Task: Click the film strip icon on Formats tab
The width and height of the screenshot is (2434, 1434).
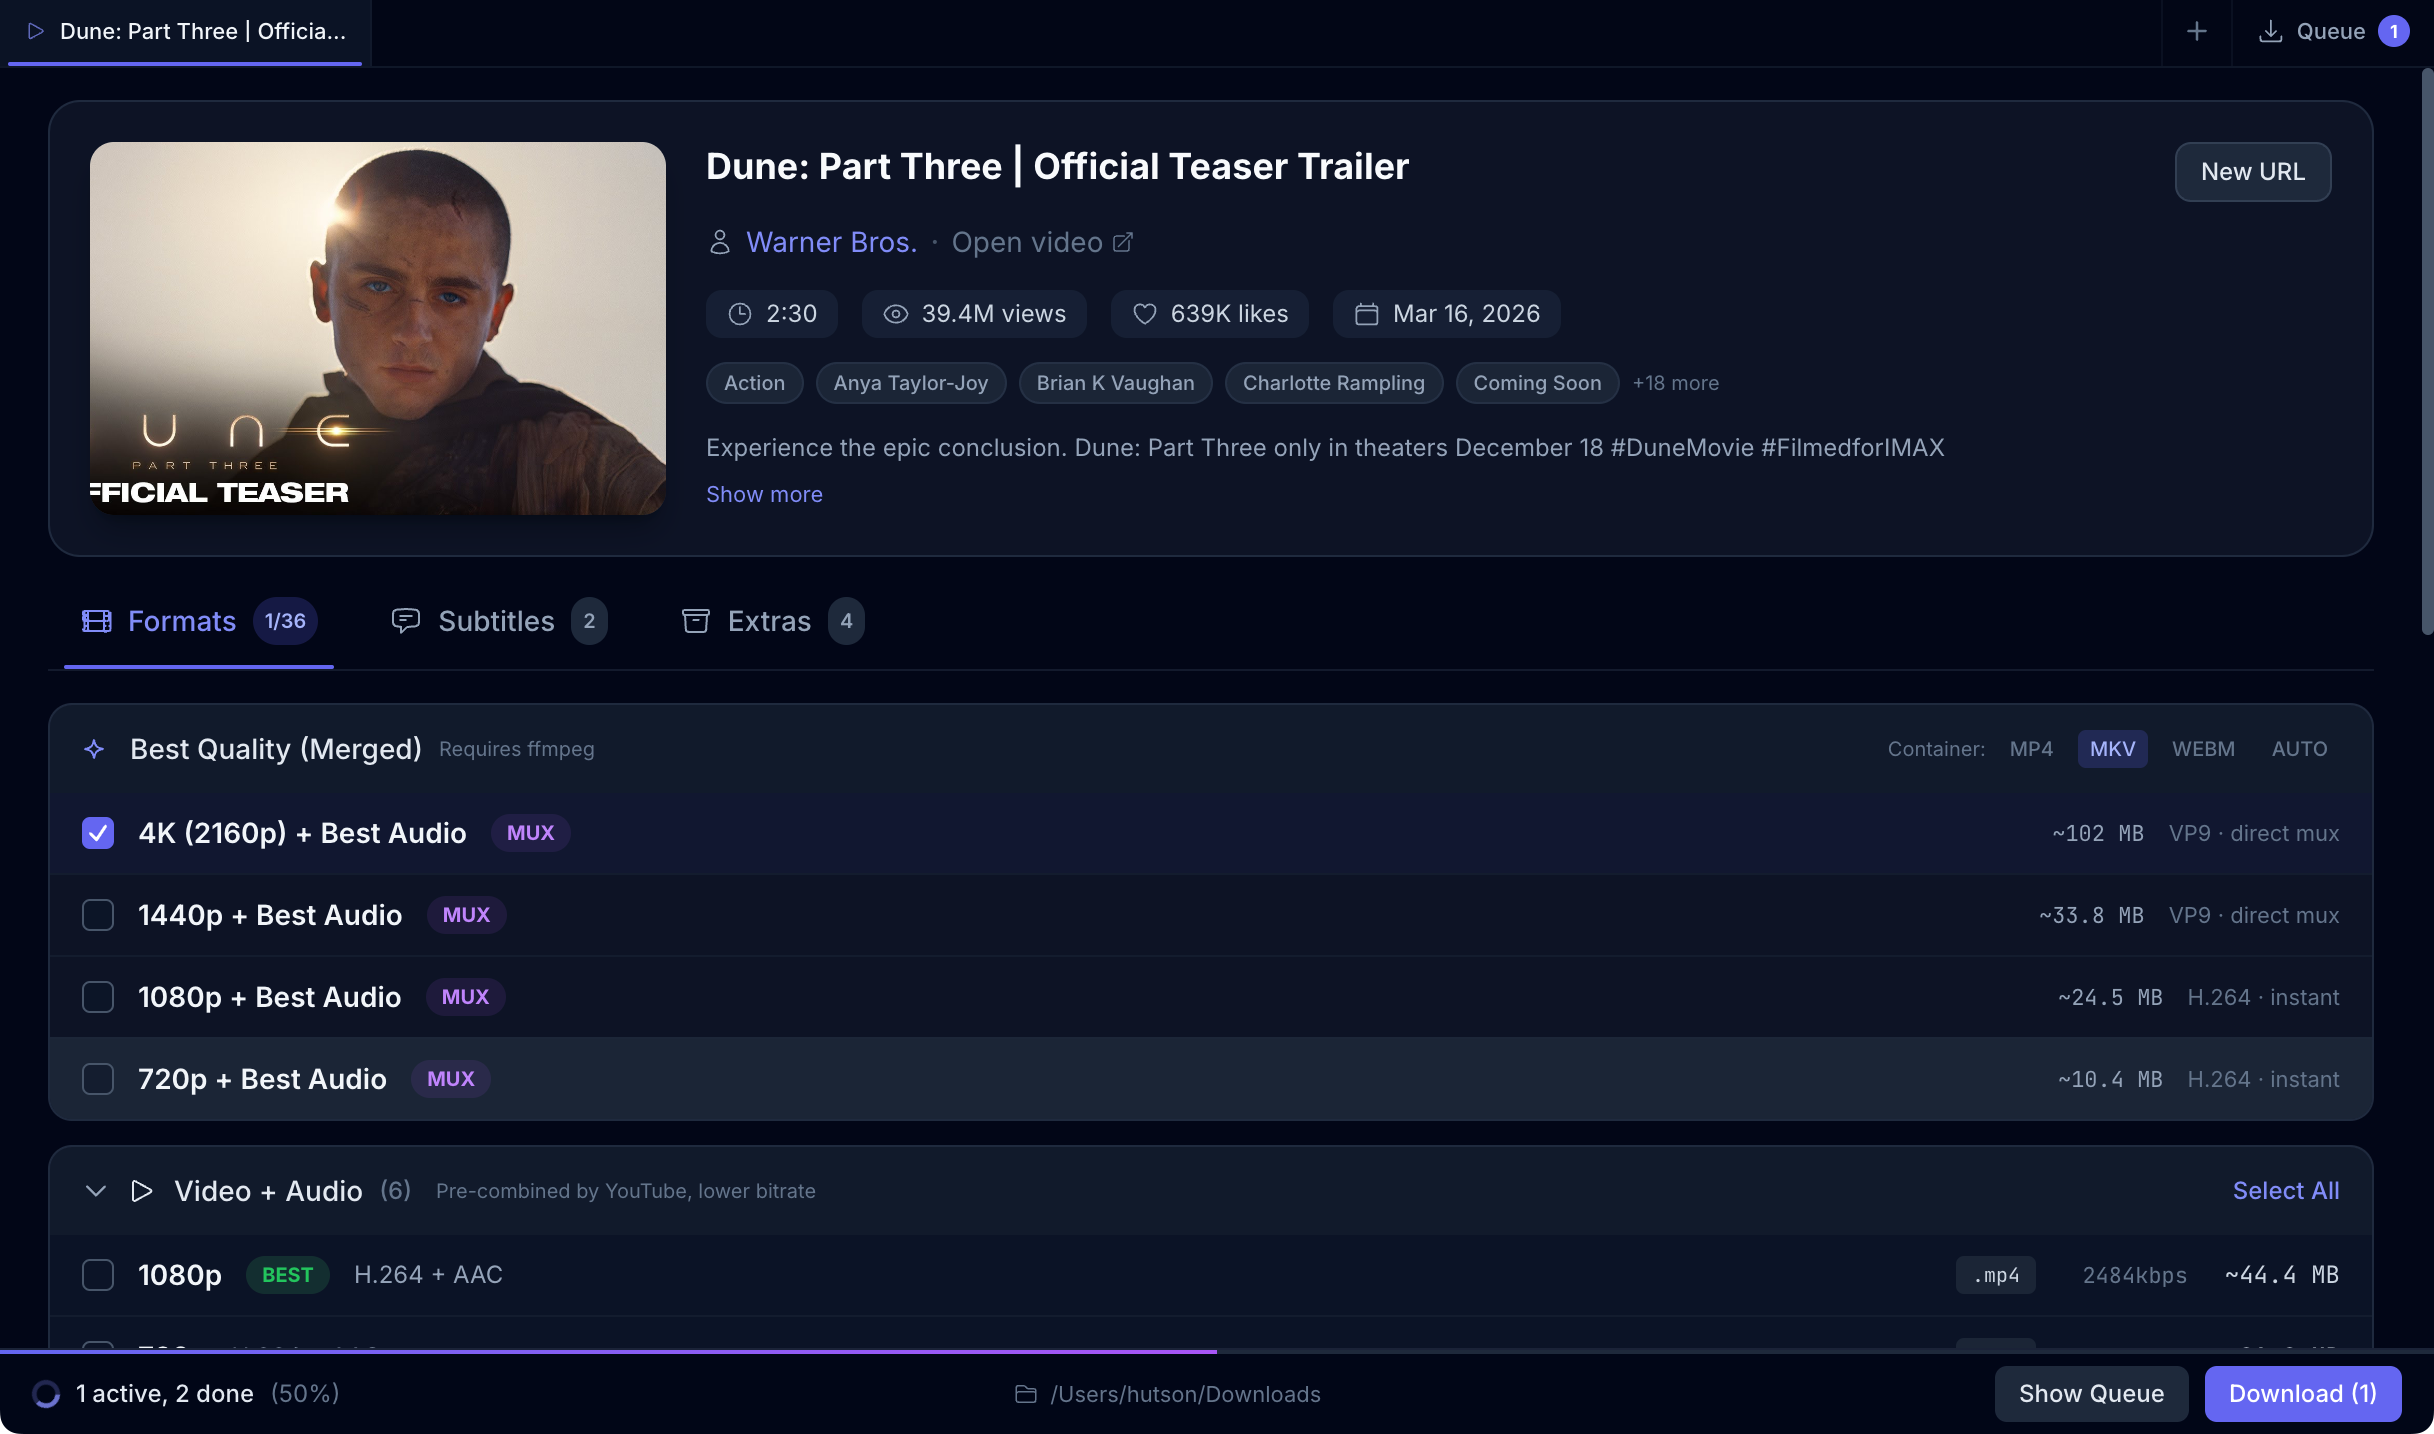Action: click(96, 621)
